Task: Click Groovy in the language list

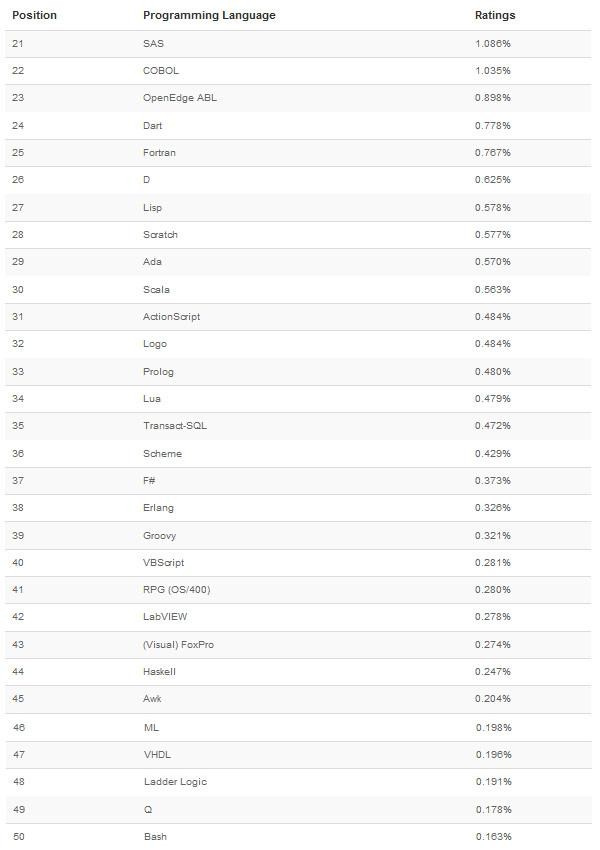Action: 159,536
